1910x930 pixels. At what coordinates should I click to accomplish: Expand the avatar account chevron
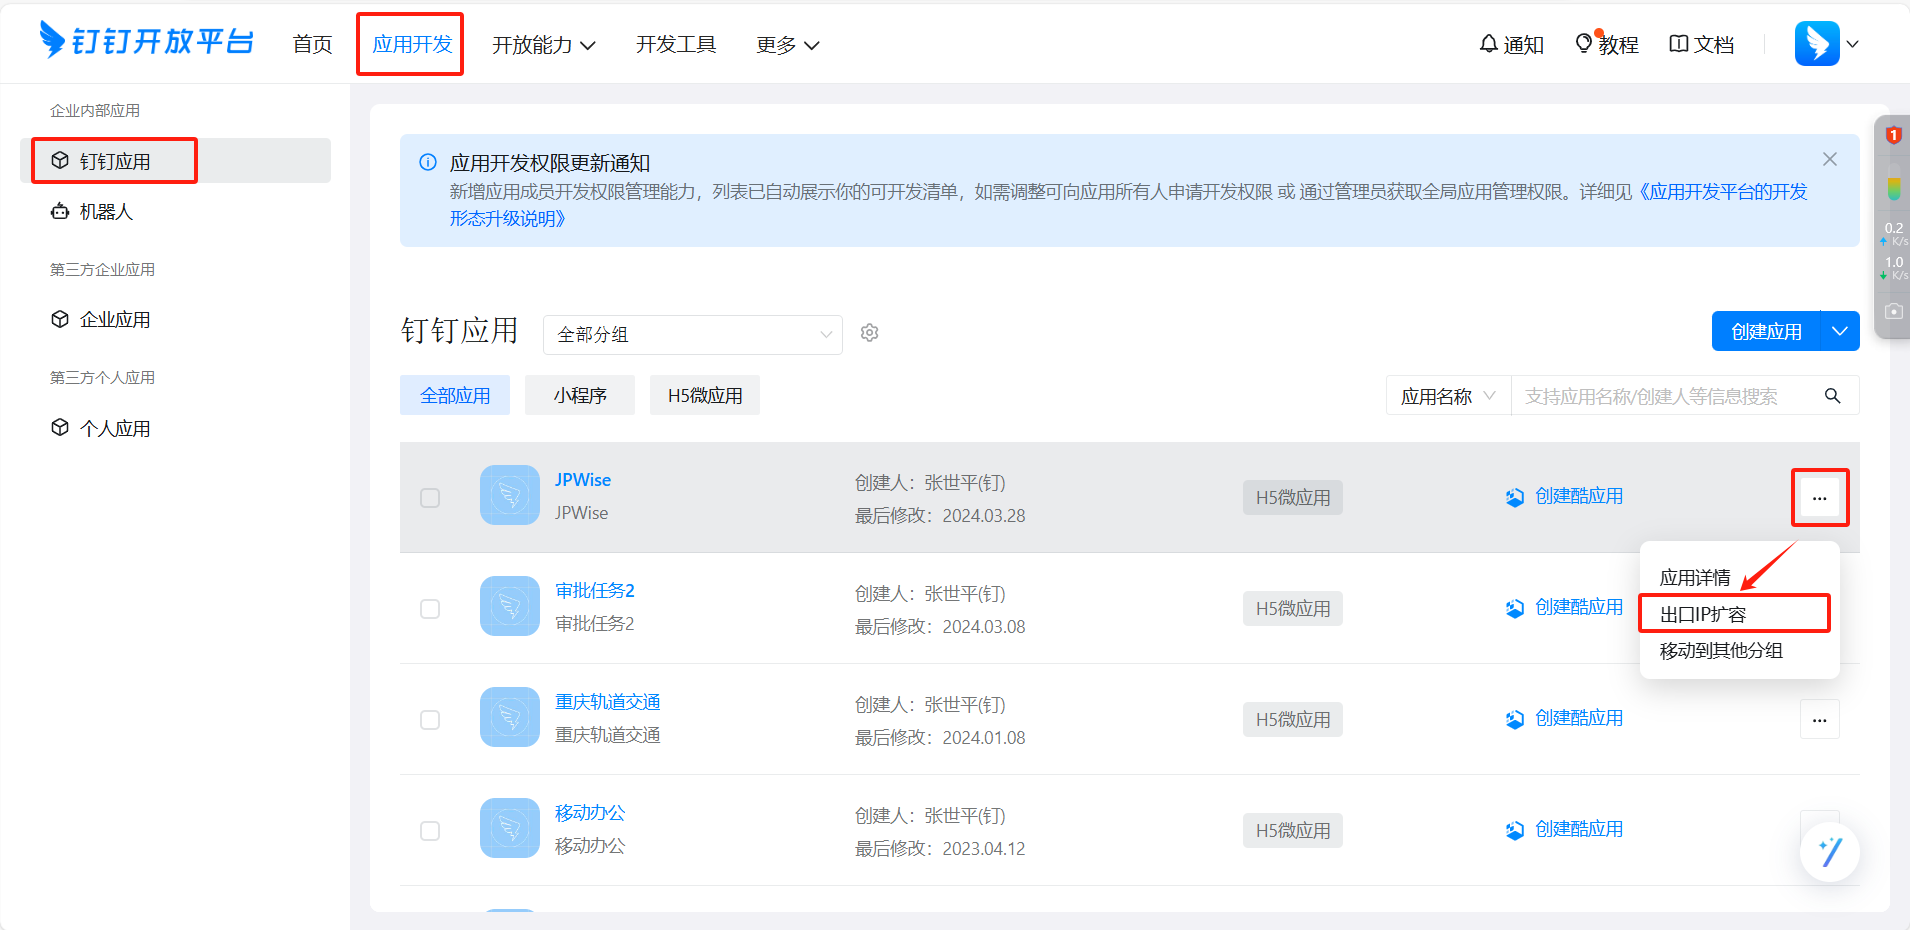pyautogui.click(x=1852, y=44)
